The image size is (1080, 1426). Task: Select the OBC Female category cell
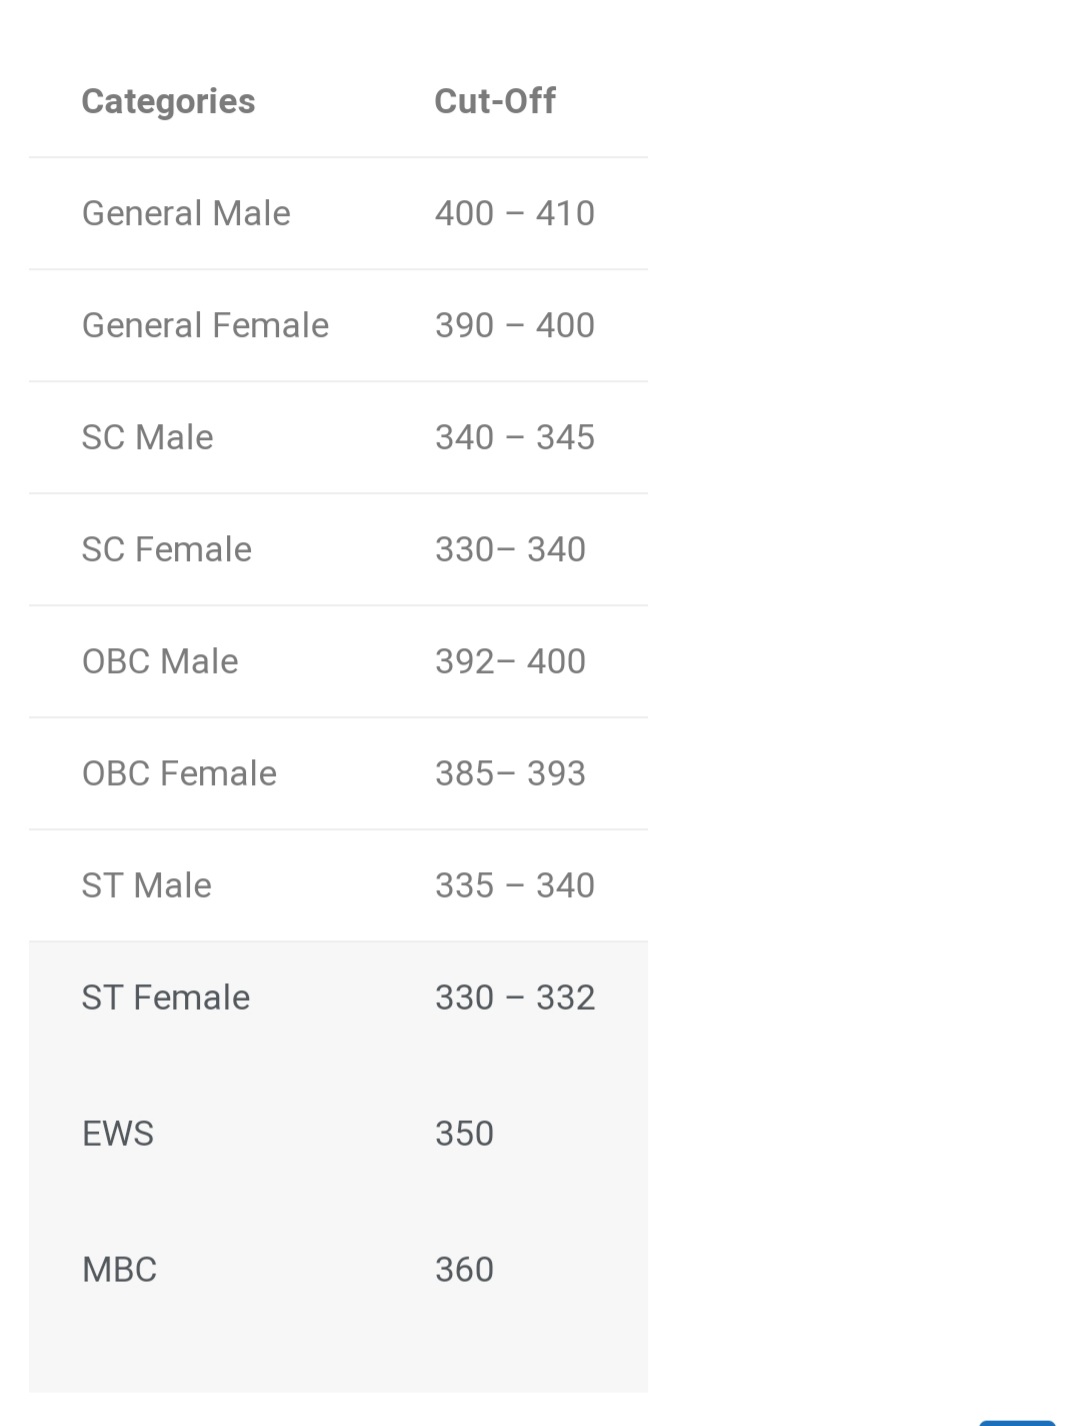(x=179, y=773)
